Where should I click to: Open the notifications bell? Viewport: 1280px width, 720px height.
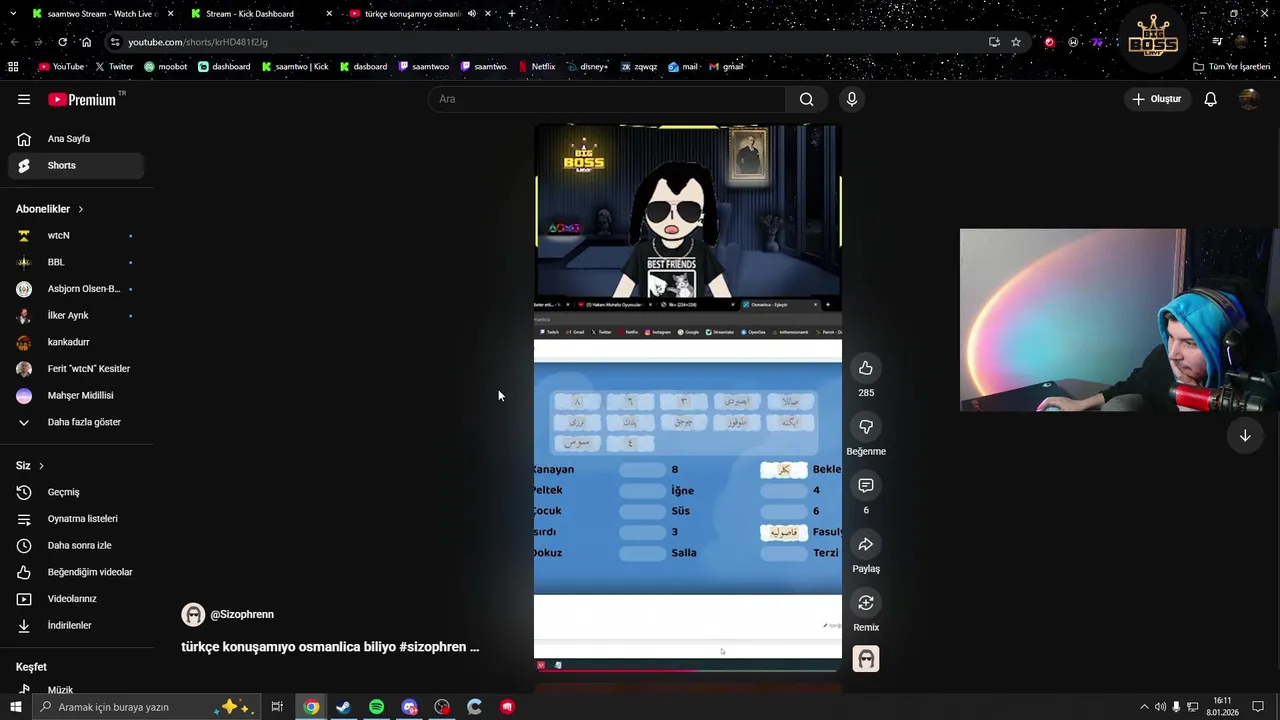[x=1210, y=99]
